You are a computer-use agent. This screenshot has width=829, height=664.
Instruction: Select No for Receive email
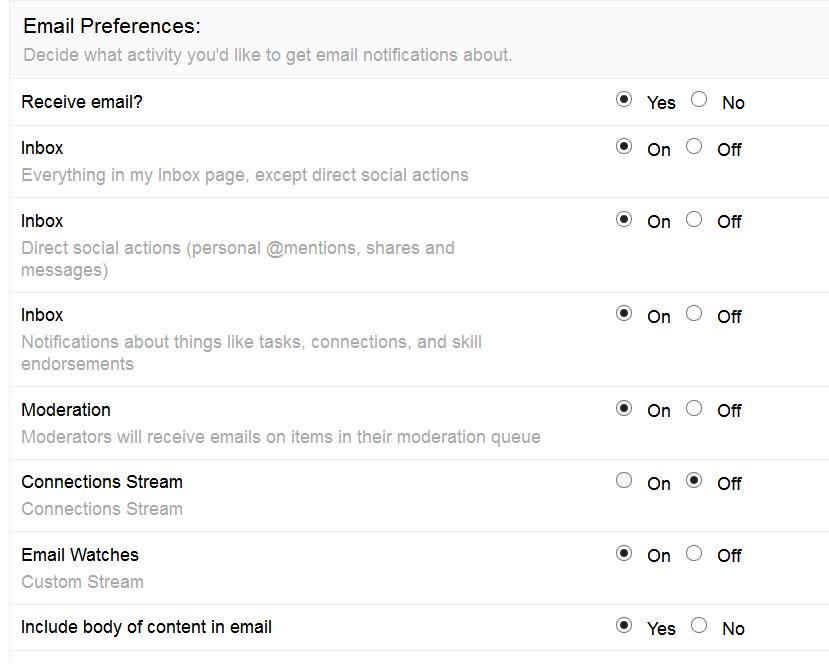click(699, 99)
